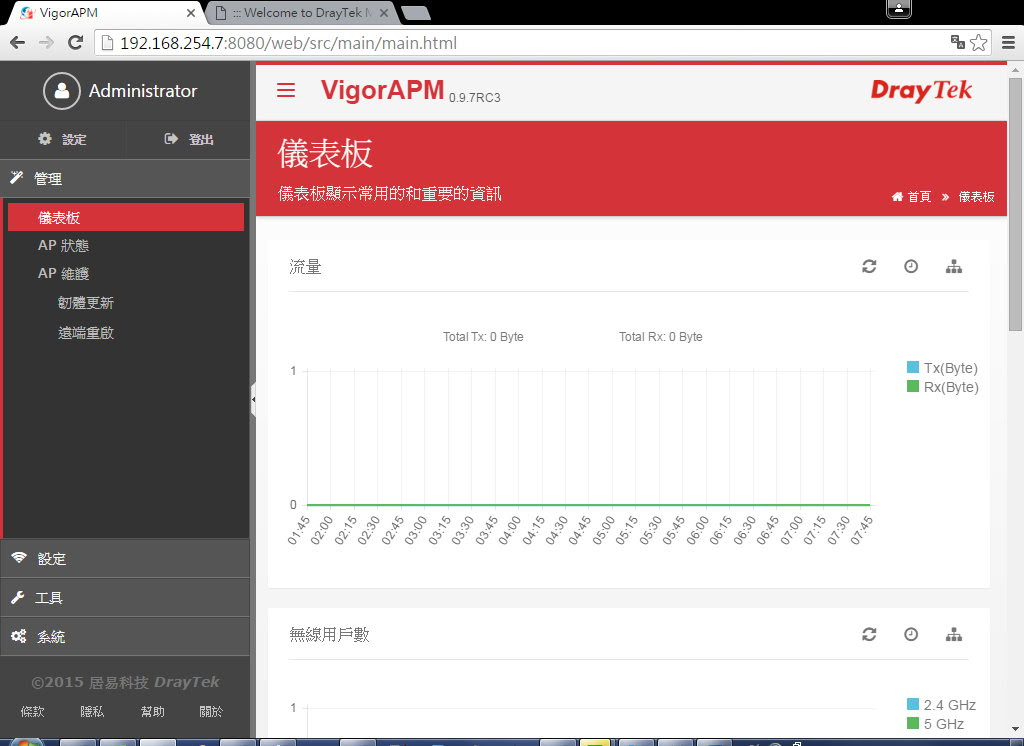1024x746 pixels.
Task: Open the 隱私 privacy footer link
Action: (92, 711)
